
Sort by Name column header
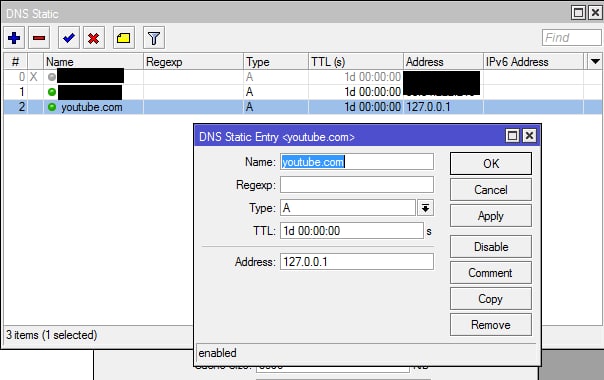93,62
